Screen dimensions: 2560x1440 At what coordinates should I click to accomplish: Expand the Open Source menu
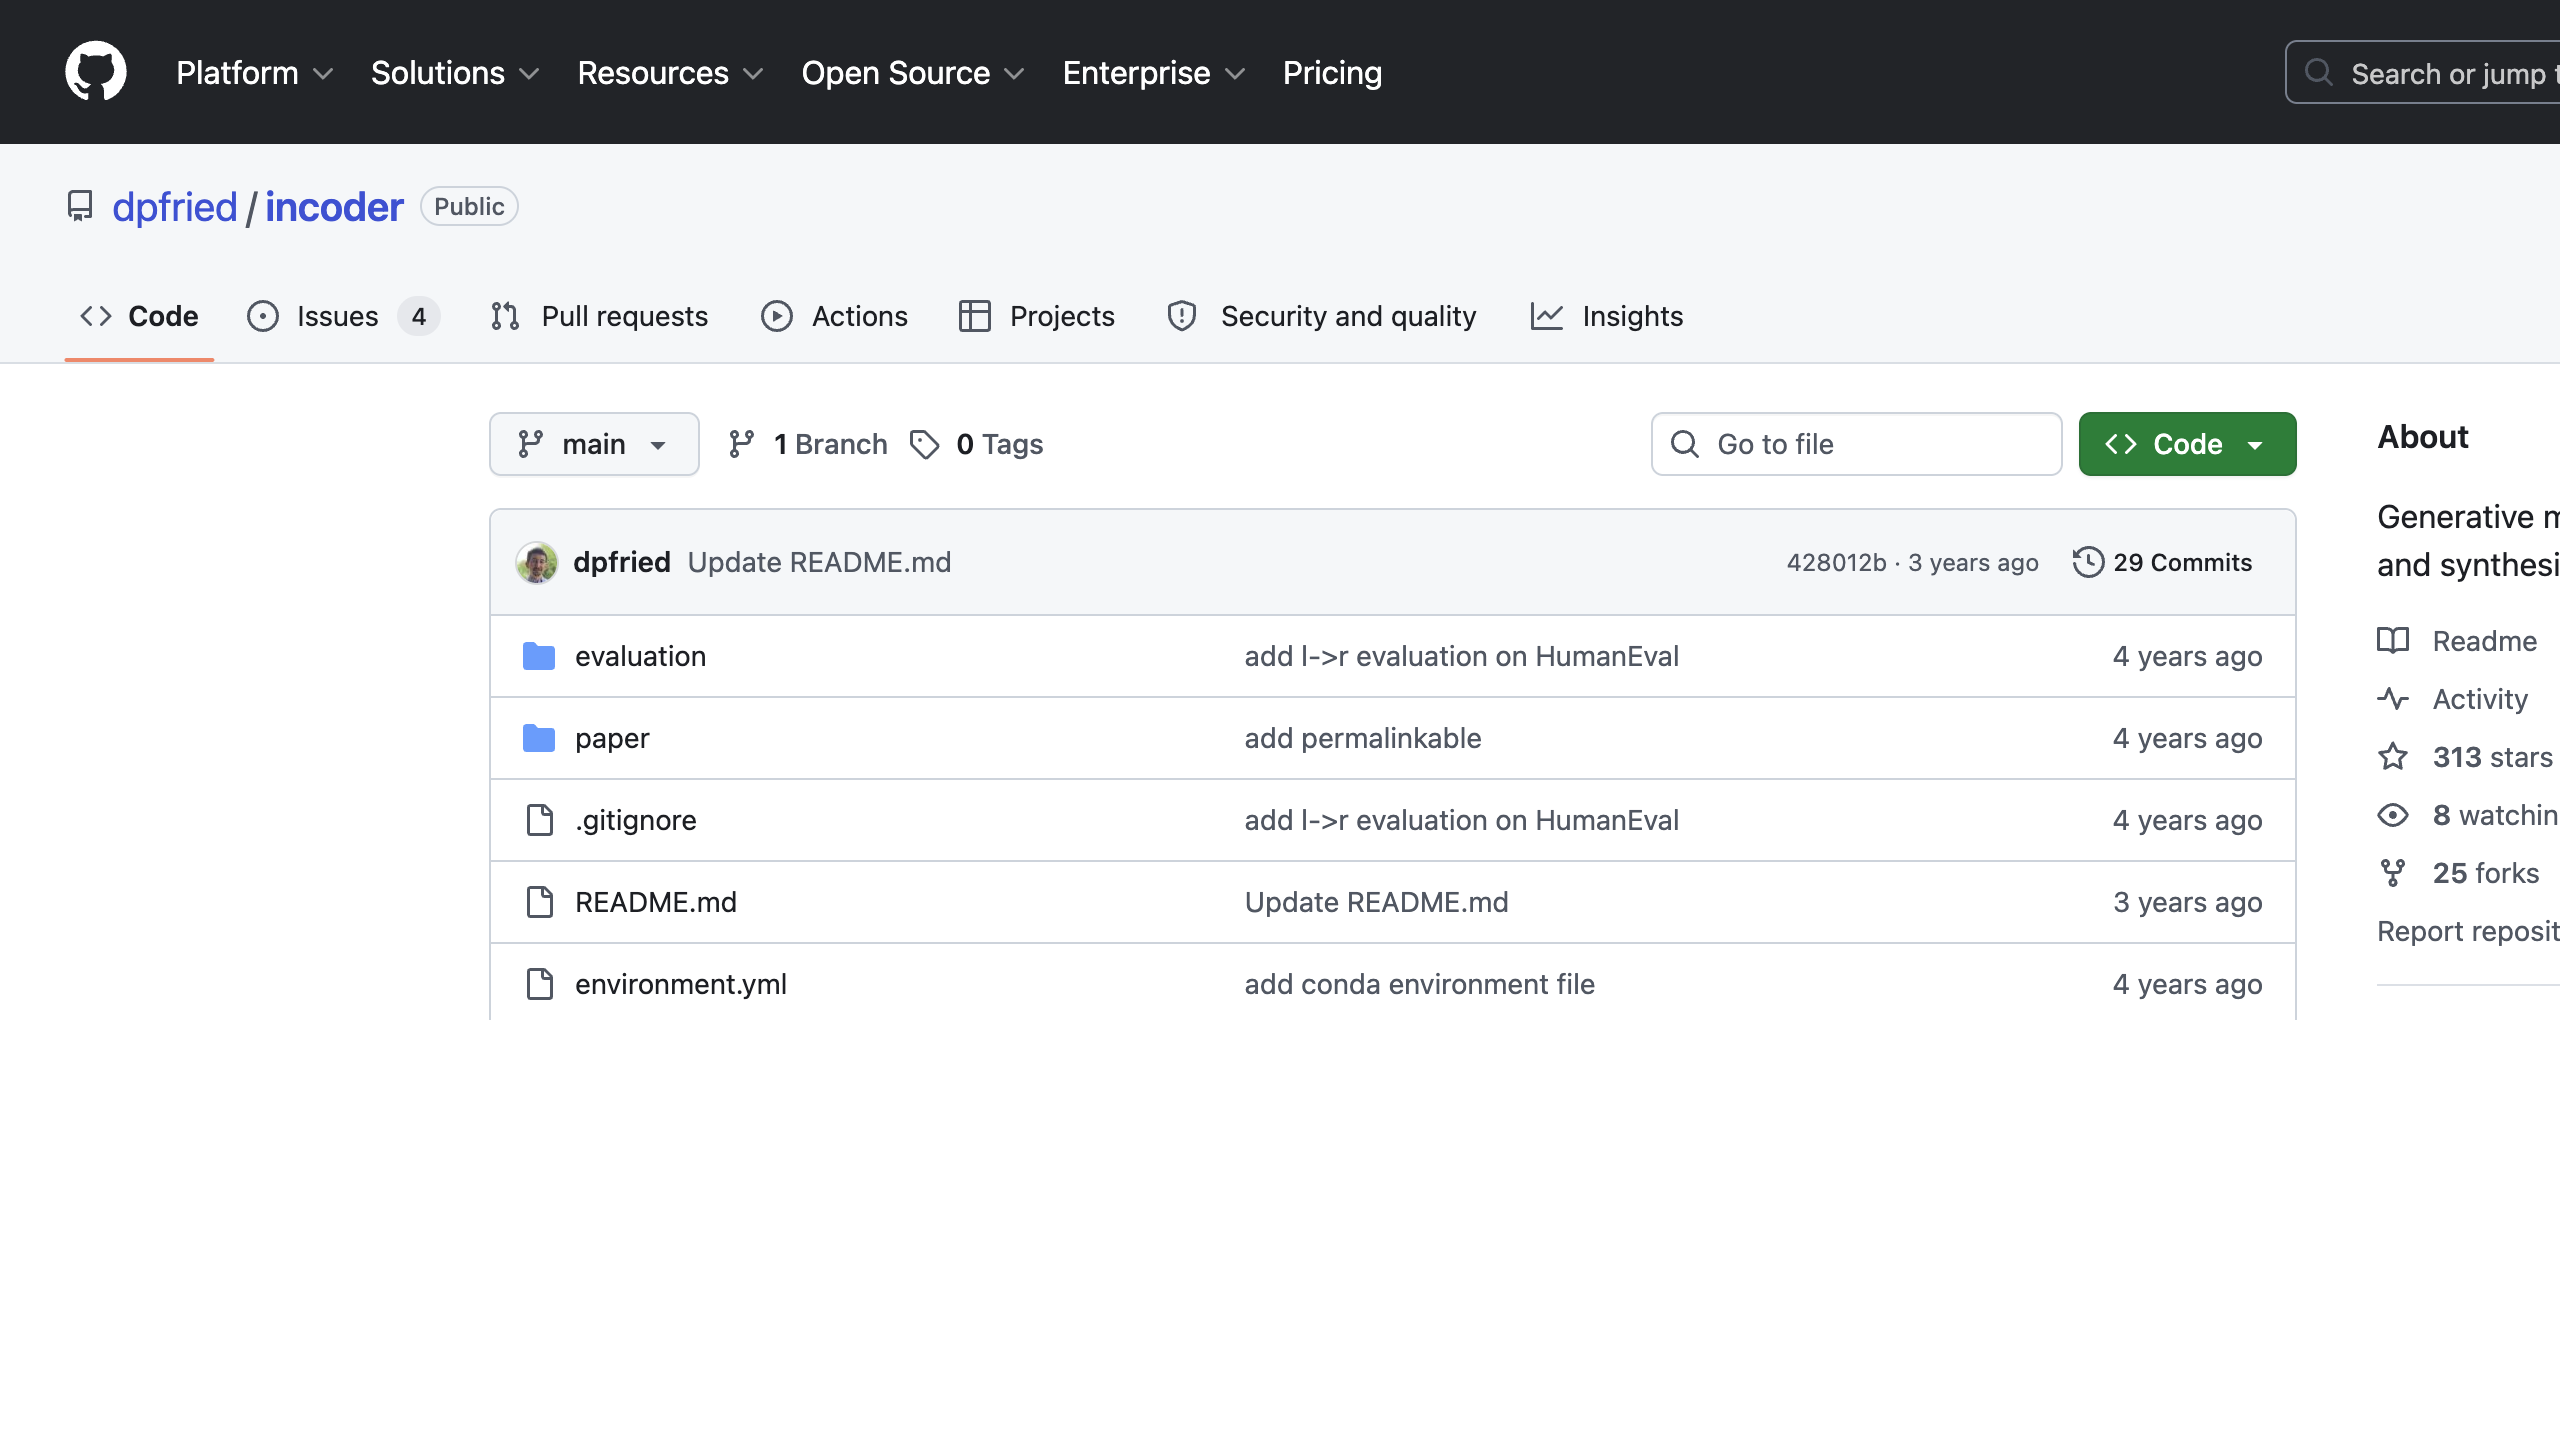tap(913, 73)
